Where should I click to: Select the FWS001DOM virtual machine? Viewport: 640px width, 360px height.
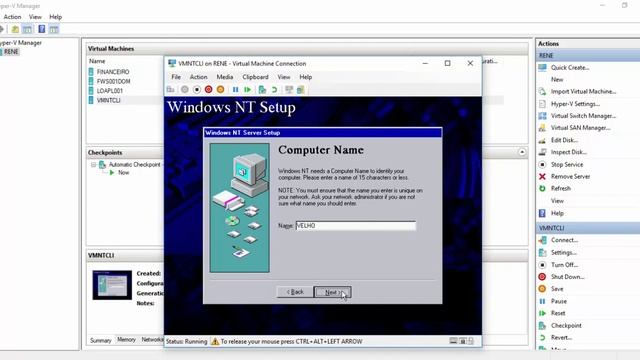(113, 81)
